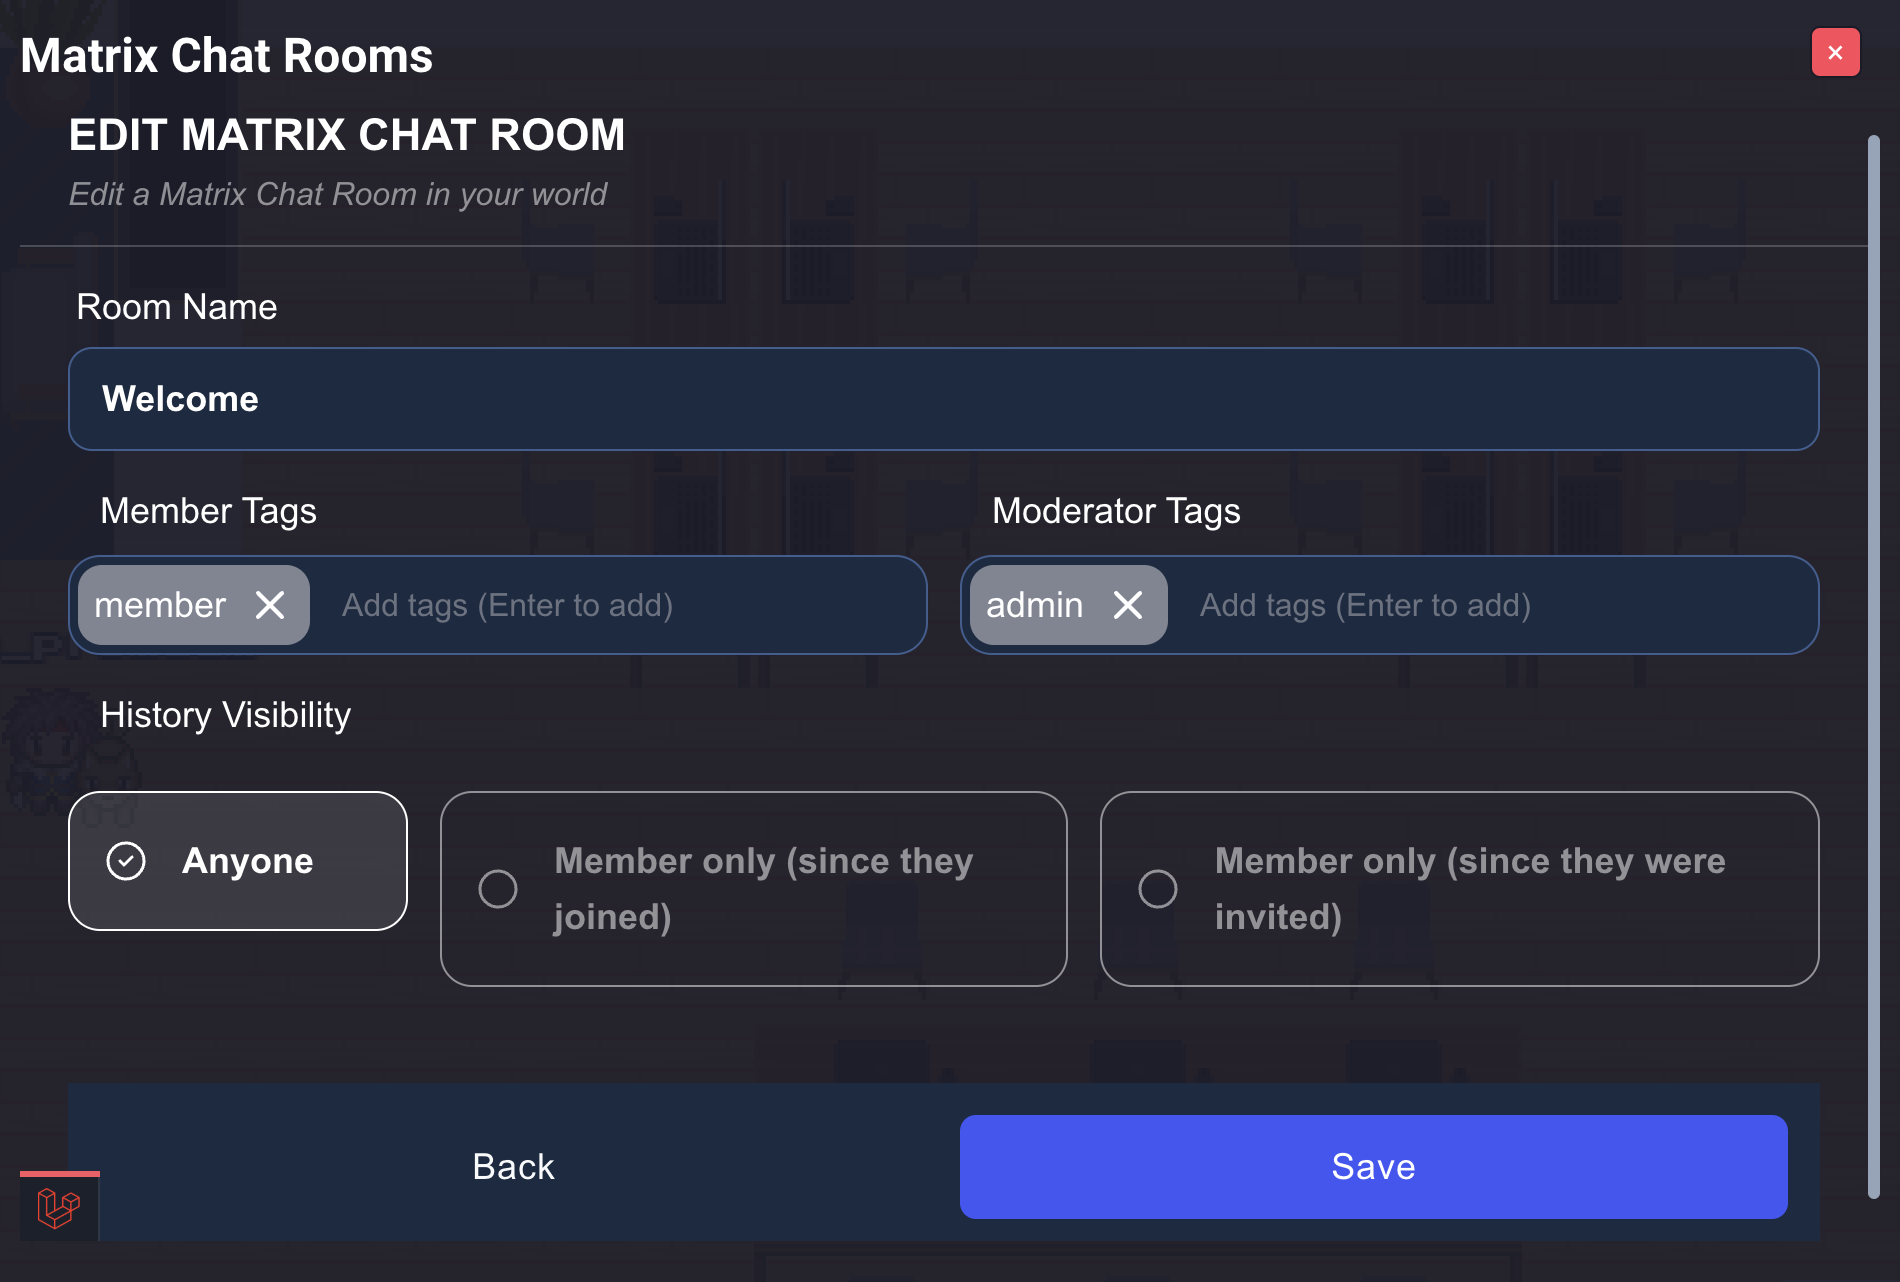
Task: Select "Anyone" history visibility
Action: pyautogui.click(x=237, y=861)
